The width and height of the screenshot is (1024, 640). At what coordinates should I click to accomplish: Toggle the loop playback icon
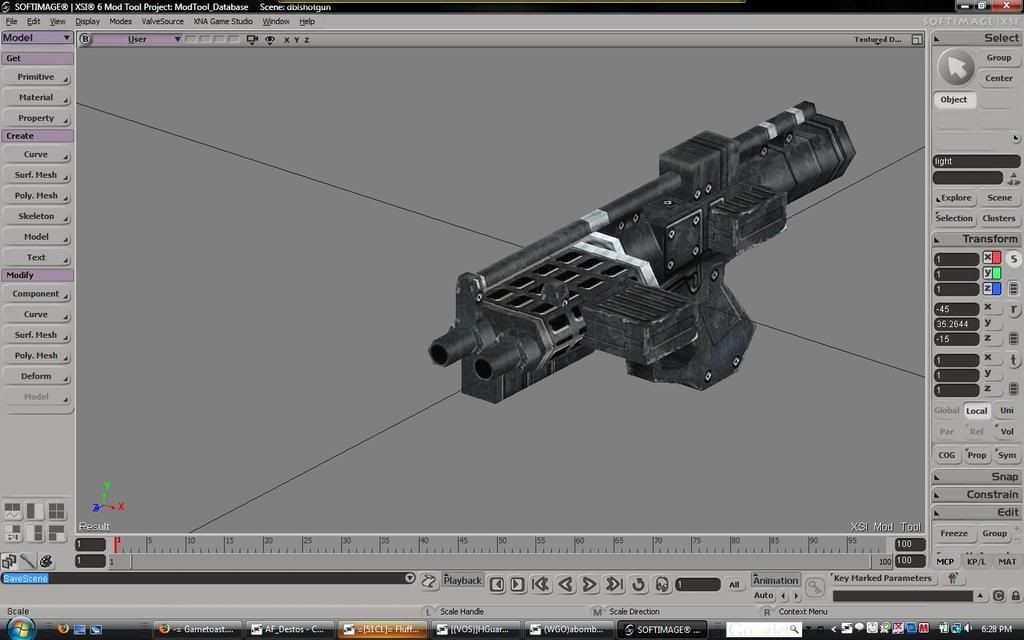639,584
